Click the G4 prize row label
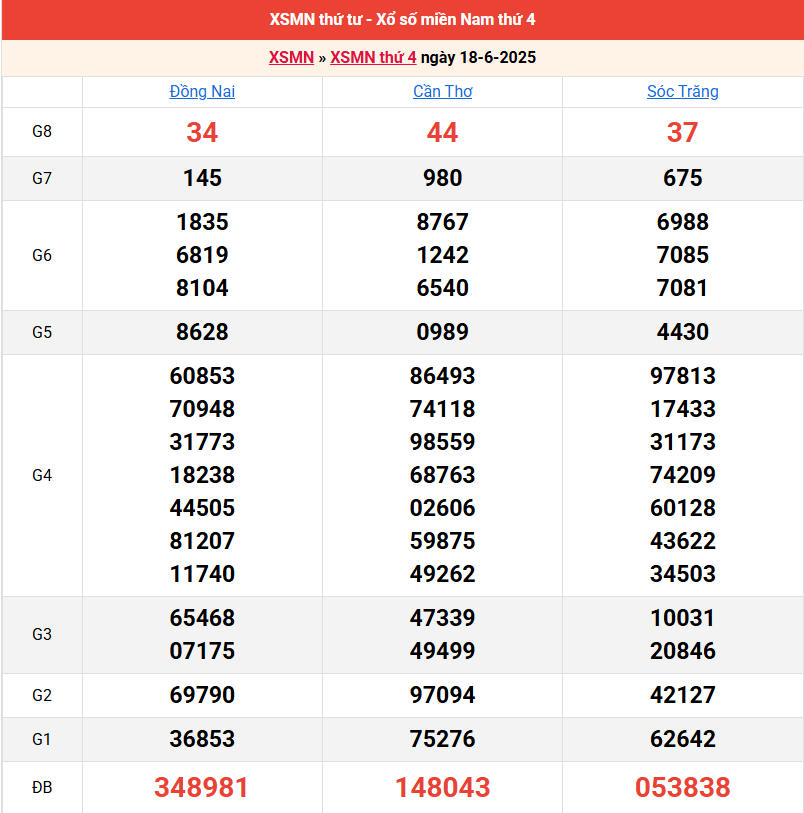This screenshot has width=804, height=813. 42,475
